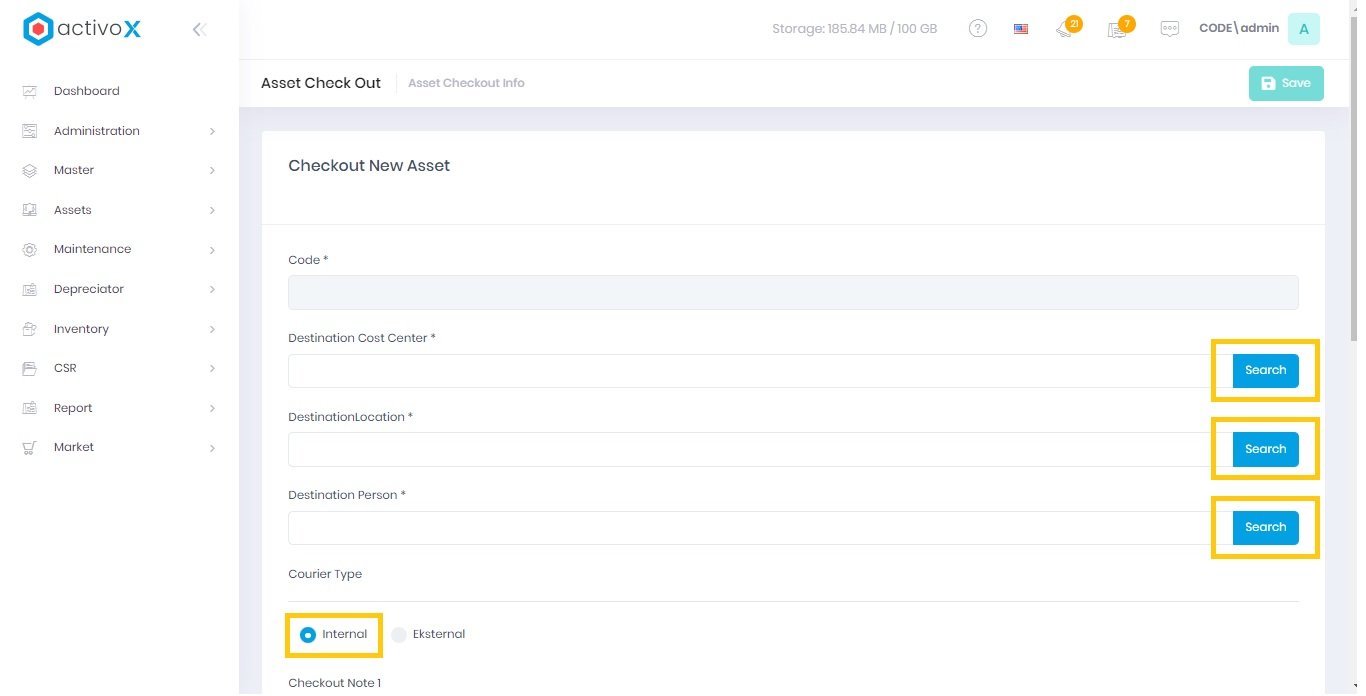The image size is (1366, 696).
Task: Click the admin user avatar
Action: [1303, 29]
